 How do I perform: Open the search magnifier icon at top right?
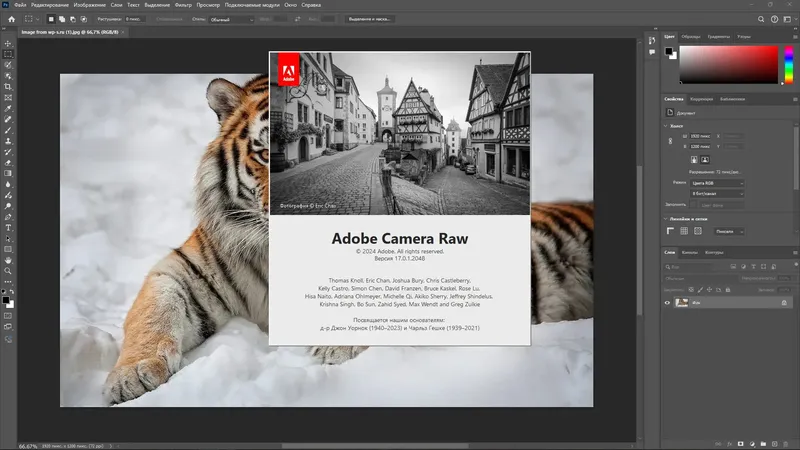(763, 19)
